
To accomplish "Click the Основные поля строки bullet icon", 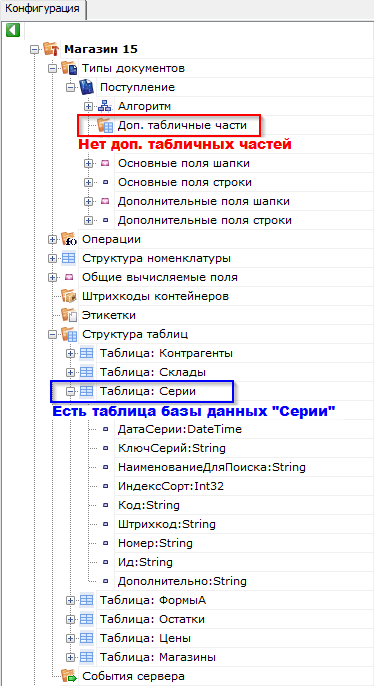I will 105,182.
